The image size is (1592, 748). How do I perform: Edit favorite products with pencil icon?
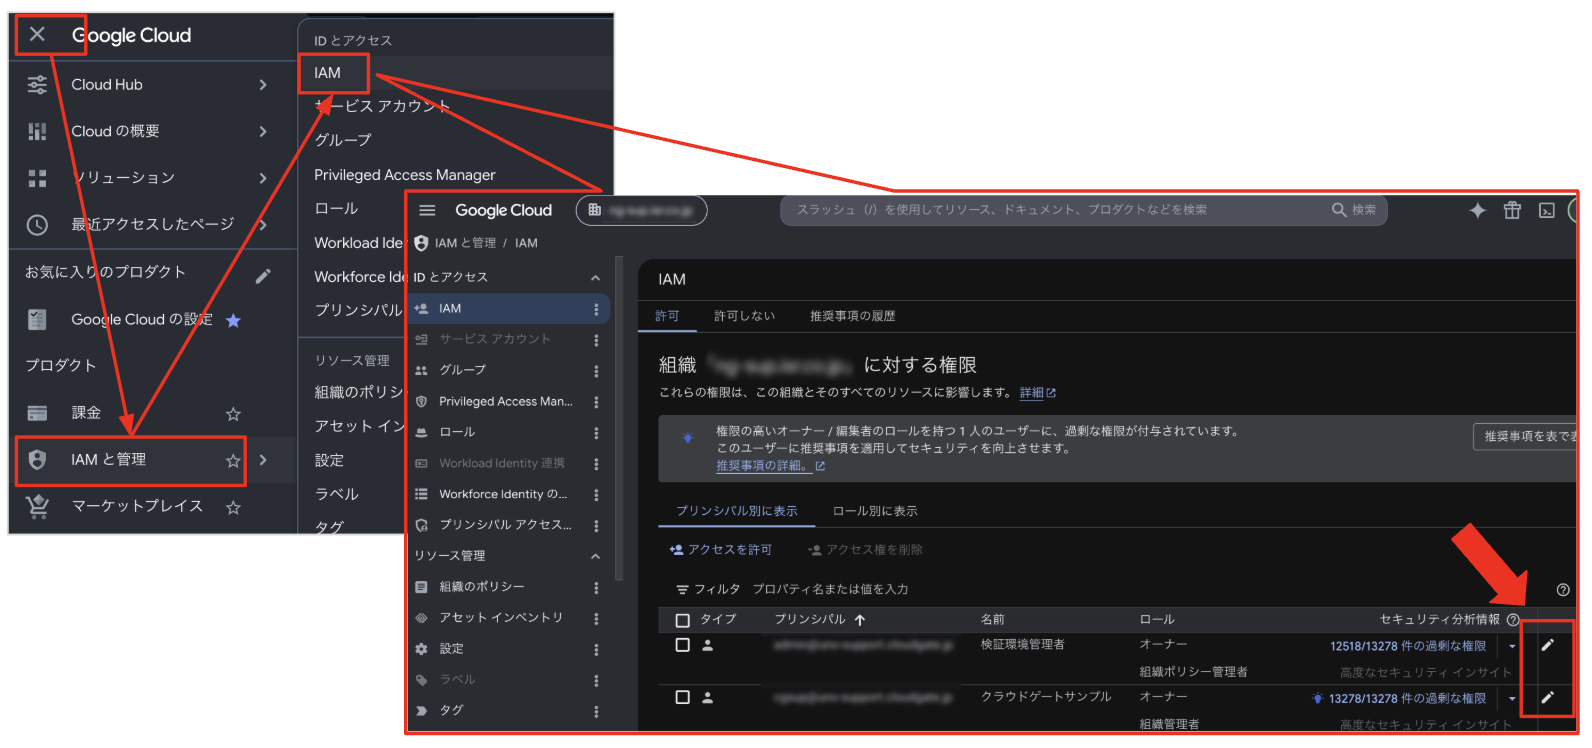263,275
